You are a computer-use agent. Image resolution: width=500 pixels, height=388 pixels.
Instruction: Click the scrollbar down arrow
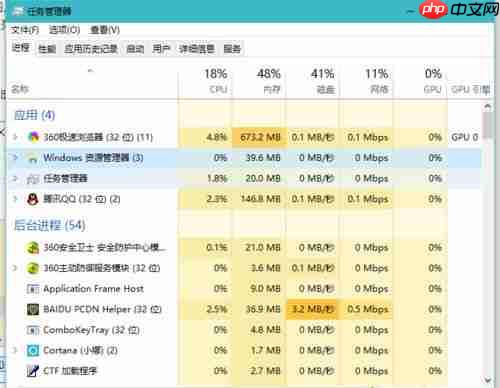pyautogui.click(x=488, y=380)
